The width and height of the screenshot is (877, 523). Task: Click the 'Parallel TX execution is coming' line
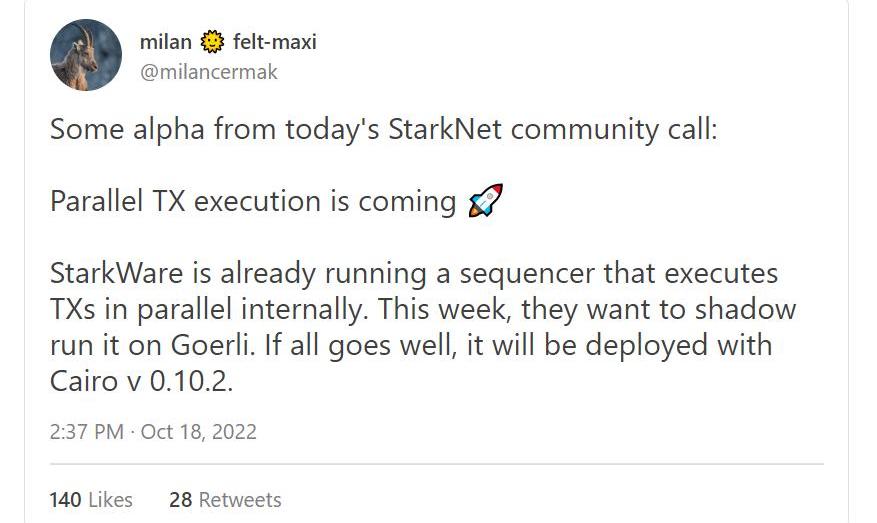click(x=253, y=201)
